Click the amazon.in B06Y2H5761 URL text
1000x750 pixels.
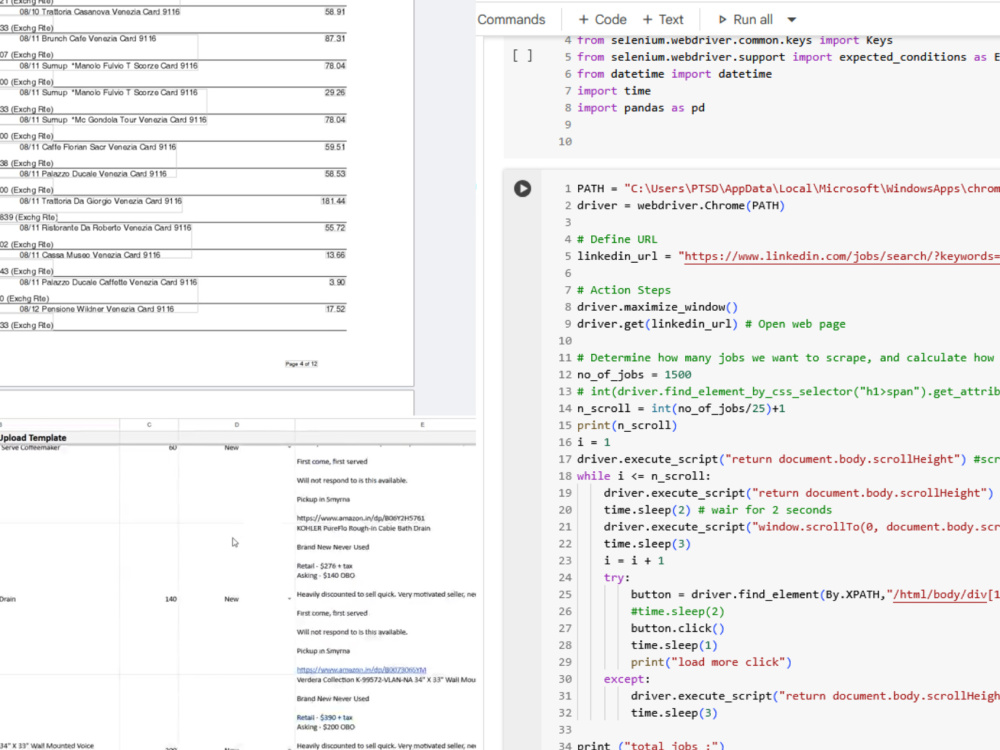(x=360, y=518)
